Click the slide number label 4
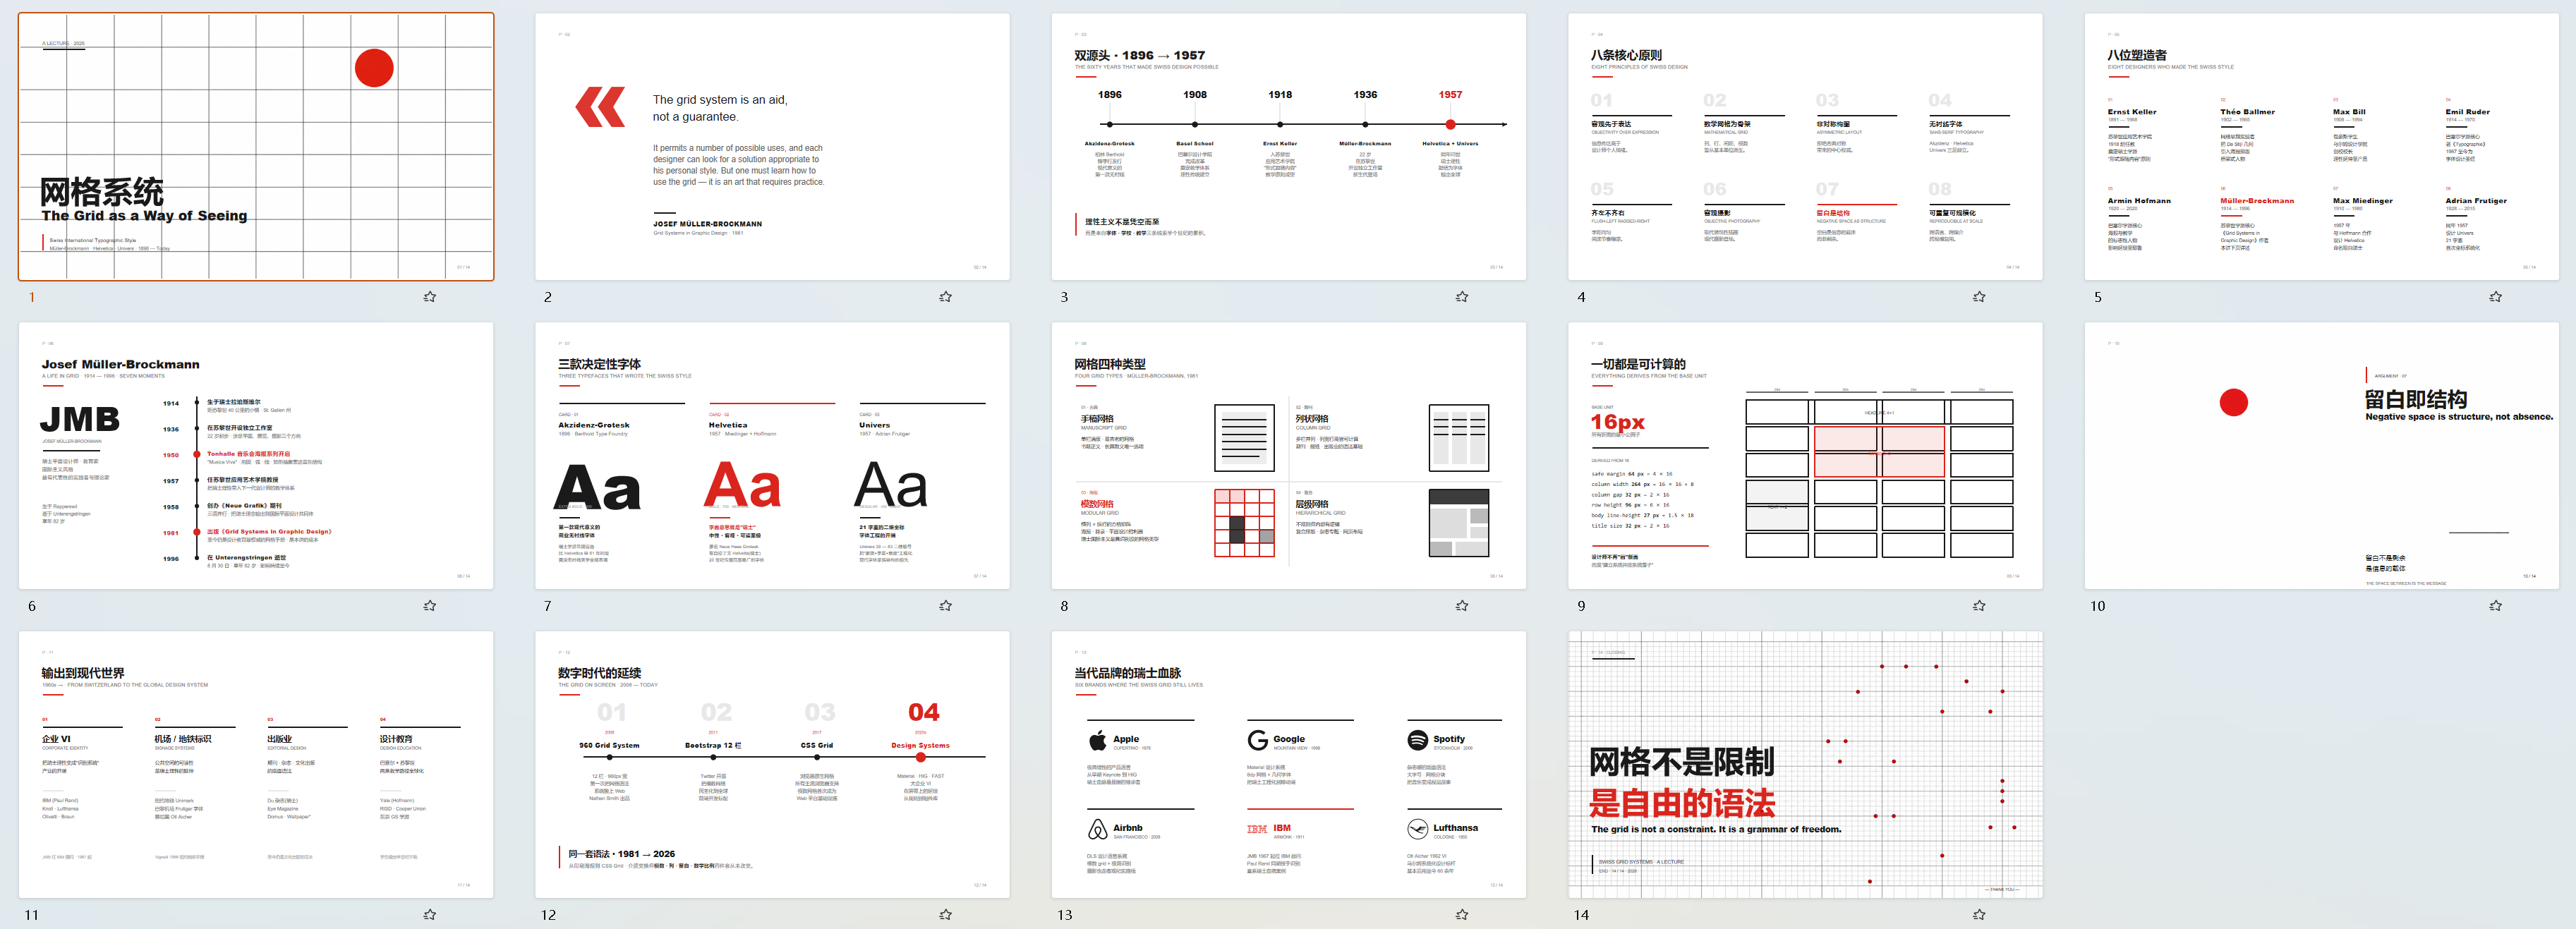 point(1581,297)
